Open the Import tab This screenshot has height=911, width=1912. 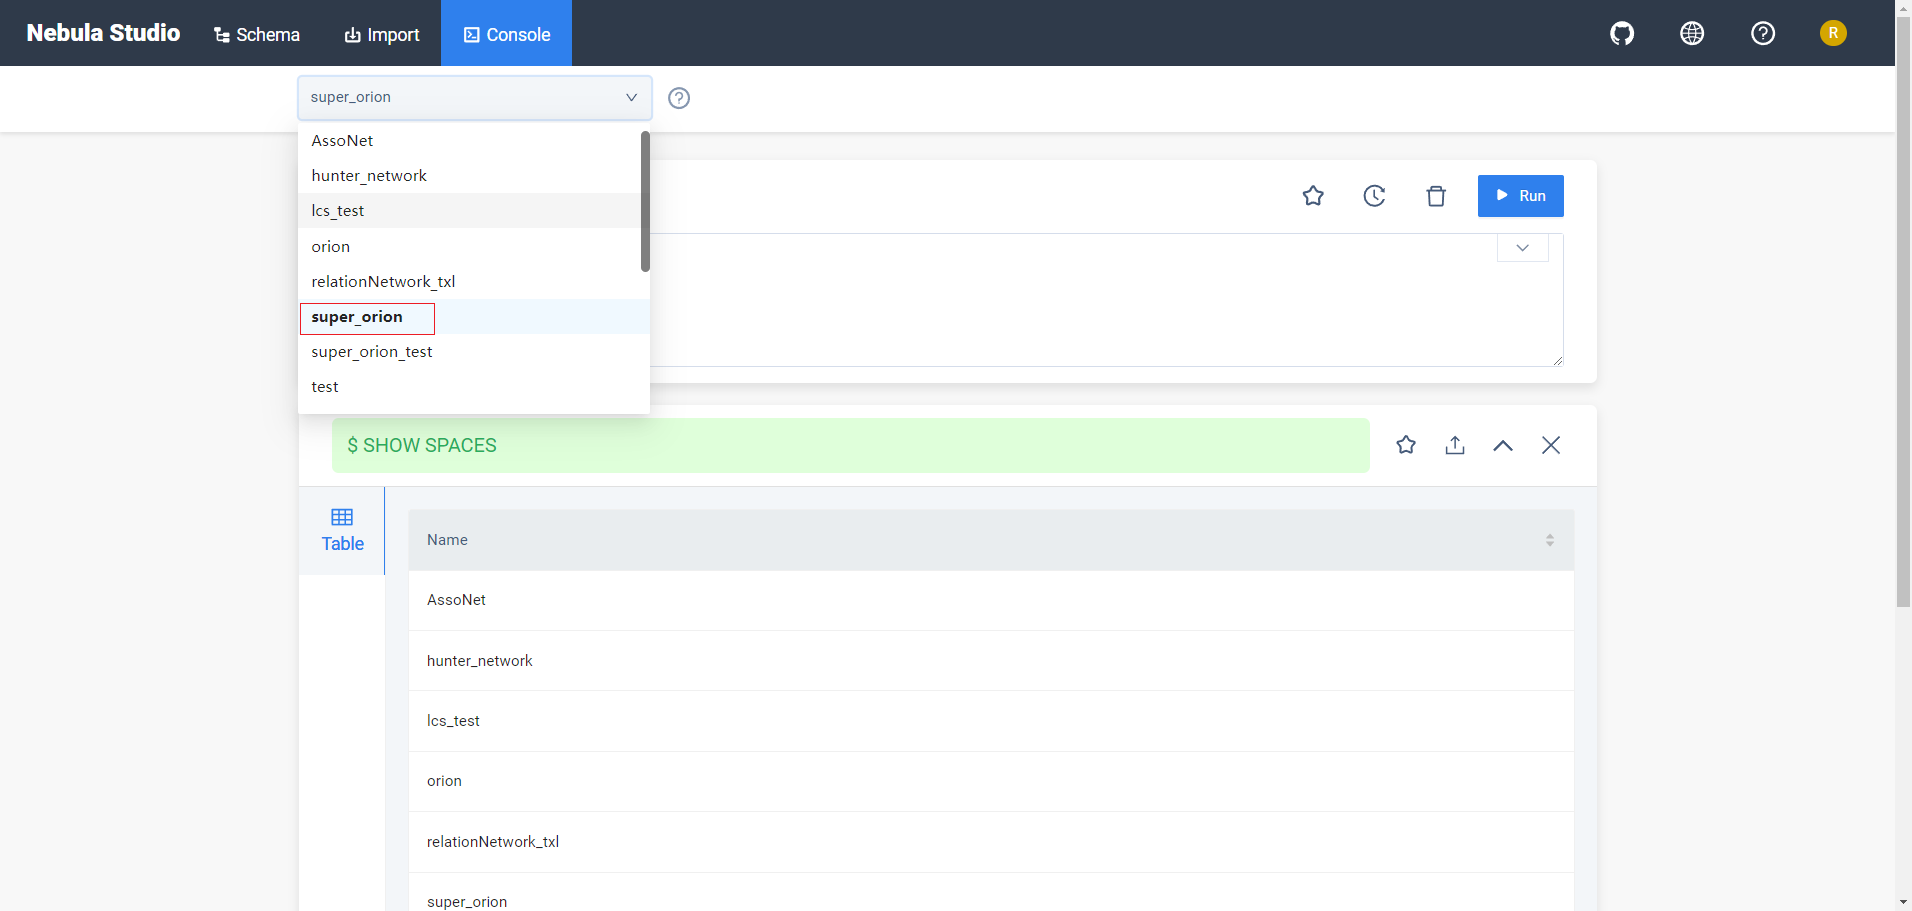(382, 34)
